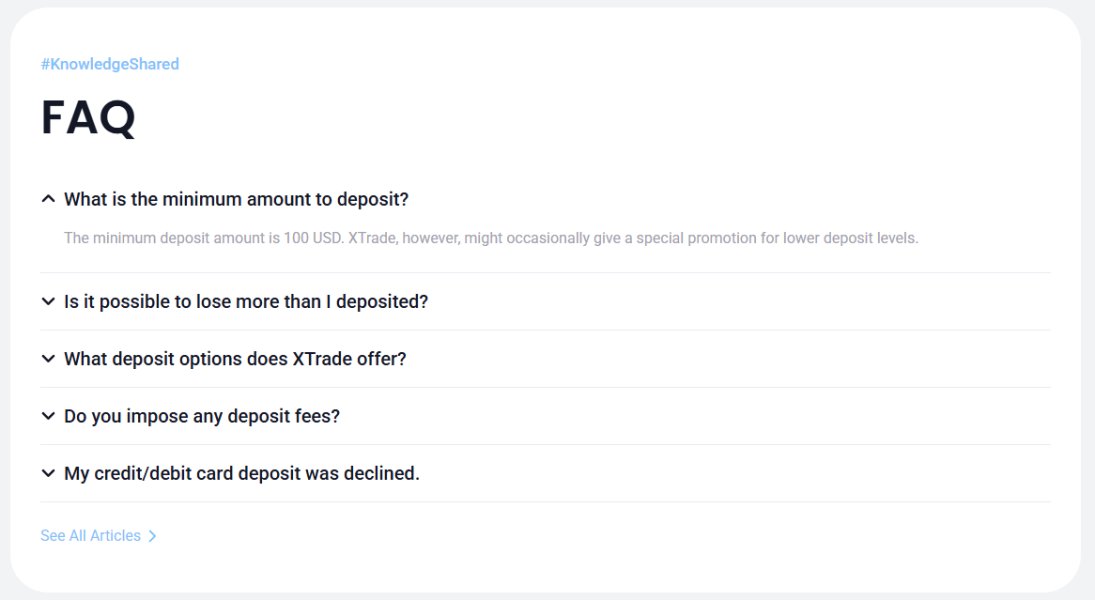Click the right arrow after See All Articles
This screenshot has height=600, width=1095.
[152, 536]
